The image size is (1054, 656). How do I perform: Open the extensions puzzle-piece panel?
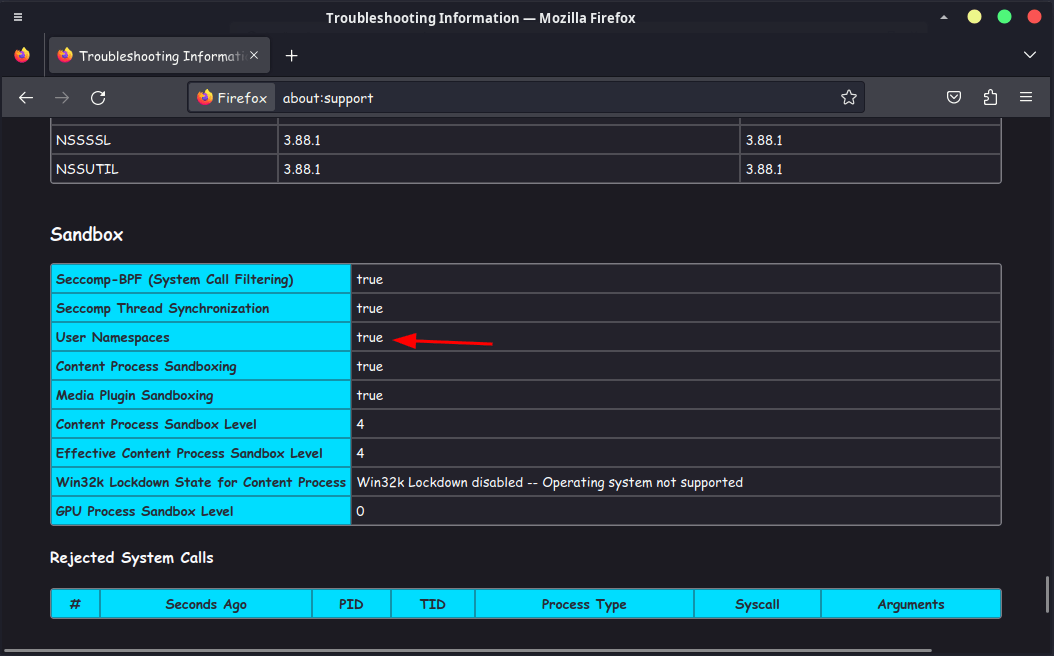point(990,97)
